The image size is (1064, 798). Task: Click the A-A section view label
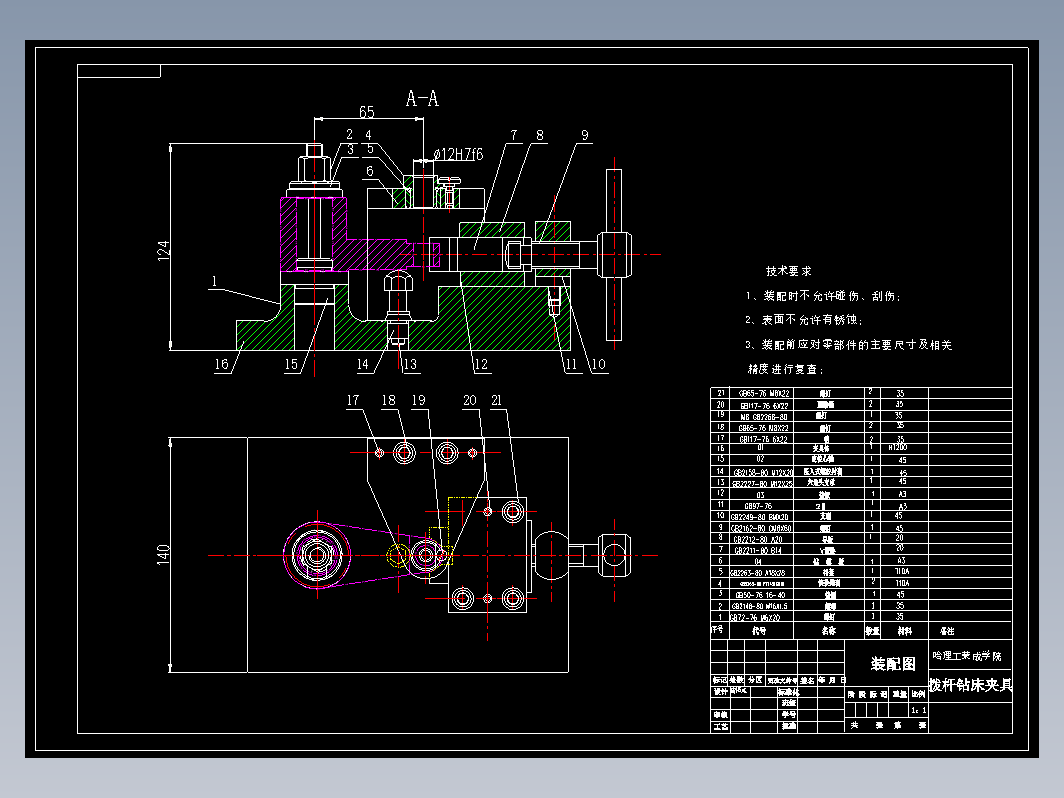pos(422,99)
